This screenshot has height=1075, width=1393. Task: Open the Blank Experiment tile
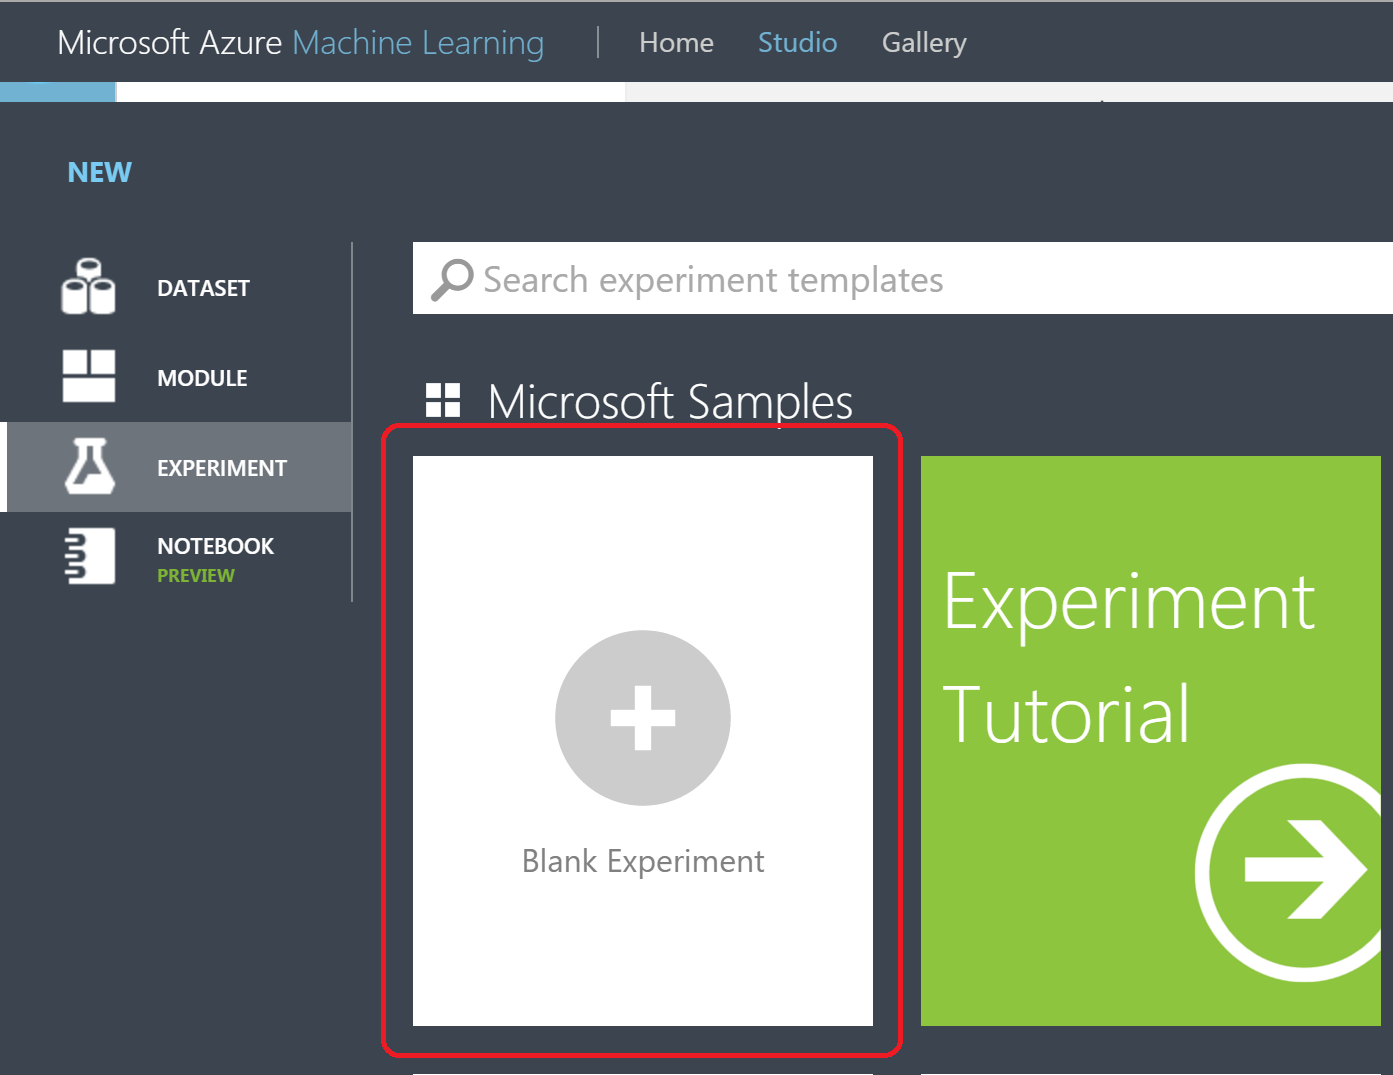coord(643,741)
